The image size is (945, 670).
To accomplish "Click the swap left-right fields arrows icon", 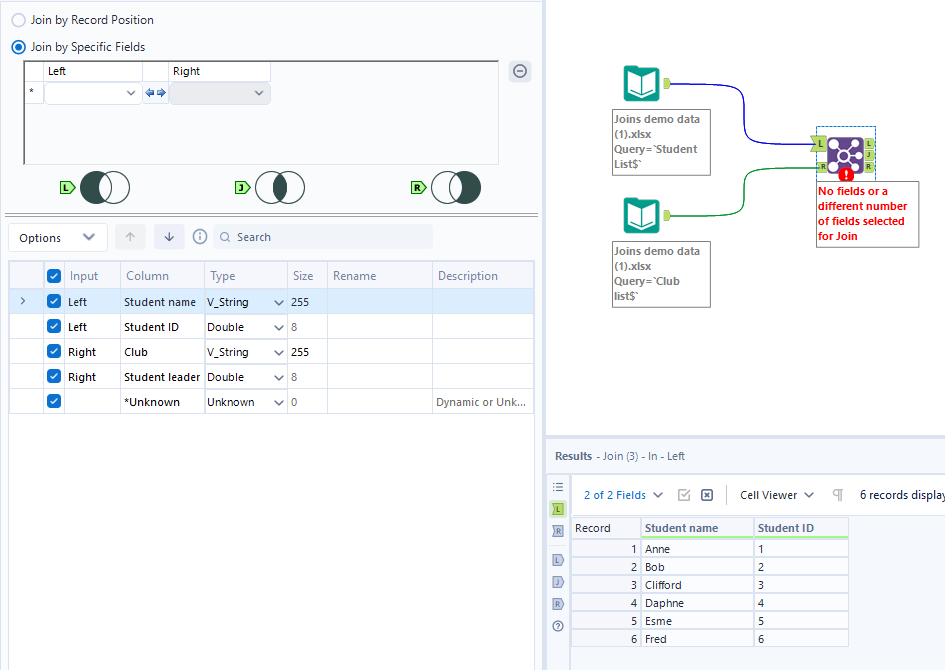I will [x=155, y=93].
